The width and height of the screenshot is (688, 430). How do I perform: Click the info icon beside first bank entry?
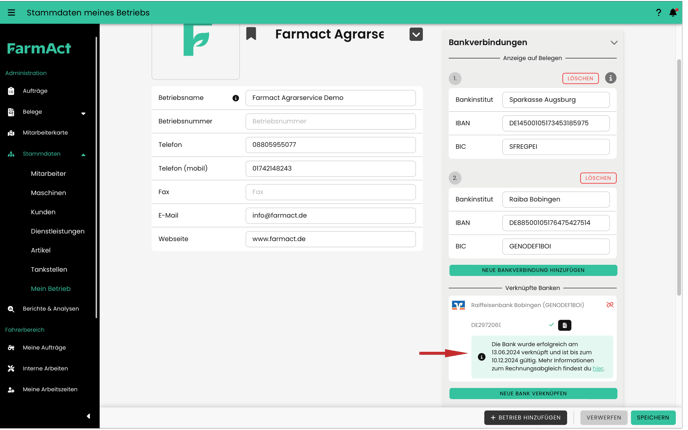pos(611,78)
